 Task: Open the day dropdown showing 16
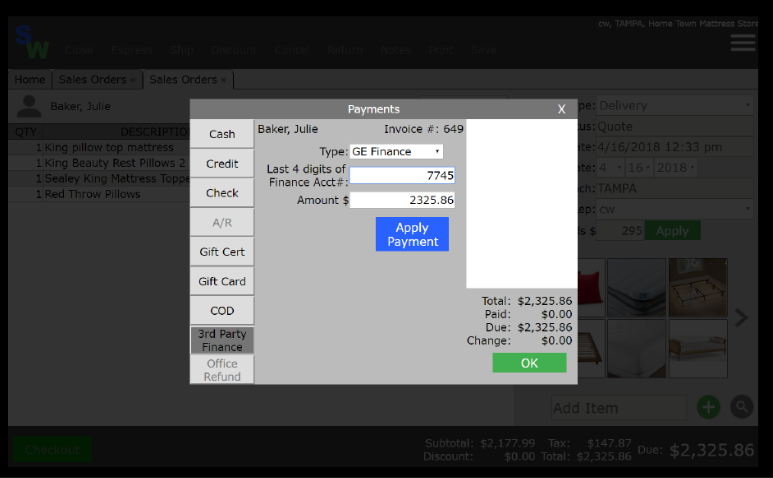pos(639,168)
